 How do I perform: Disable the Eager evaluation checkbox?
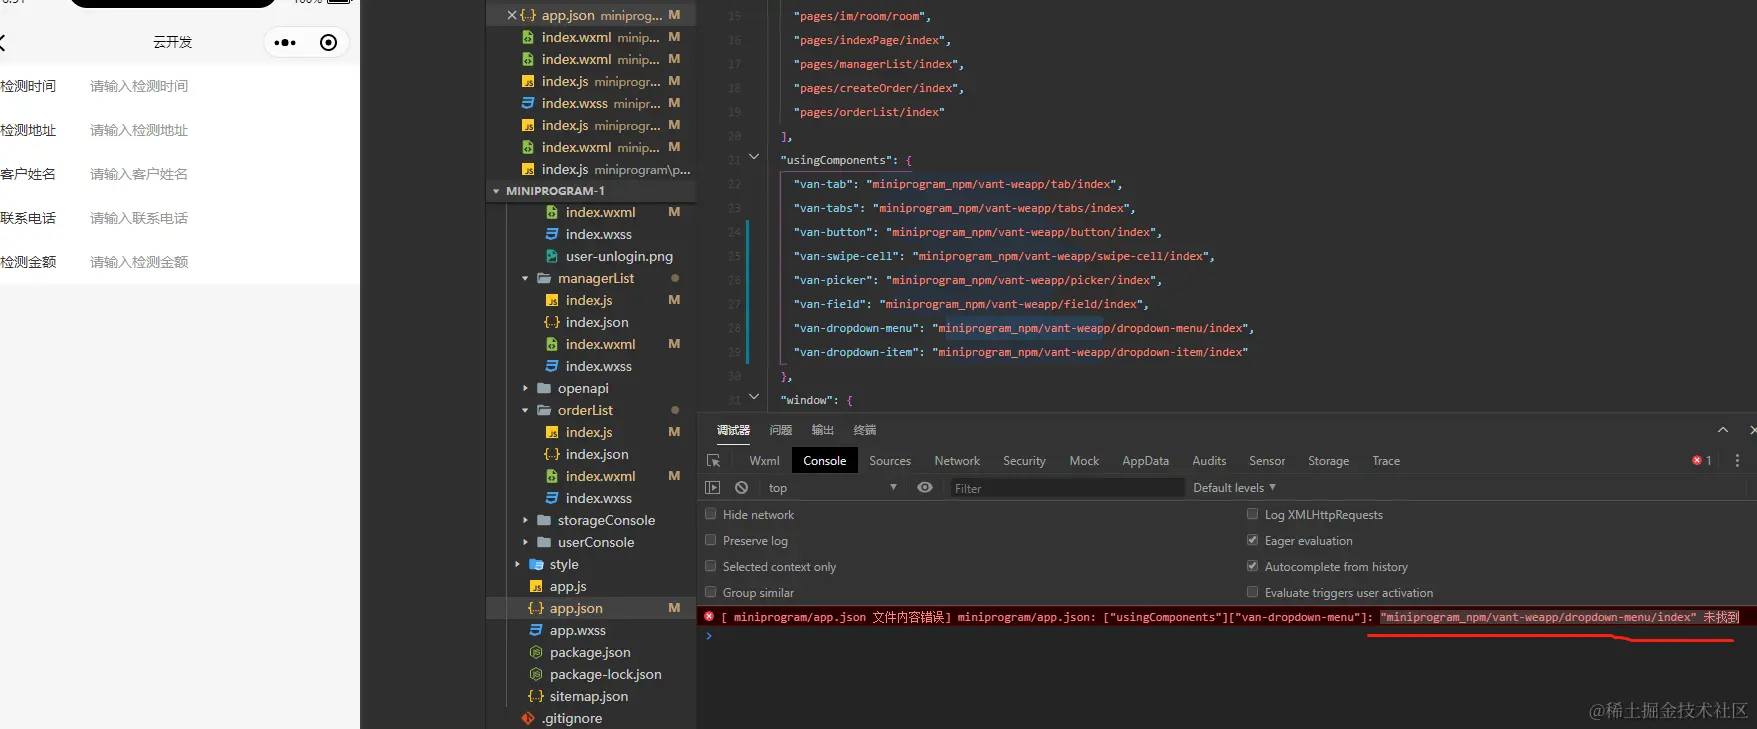tap(1252, 540)
